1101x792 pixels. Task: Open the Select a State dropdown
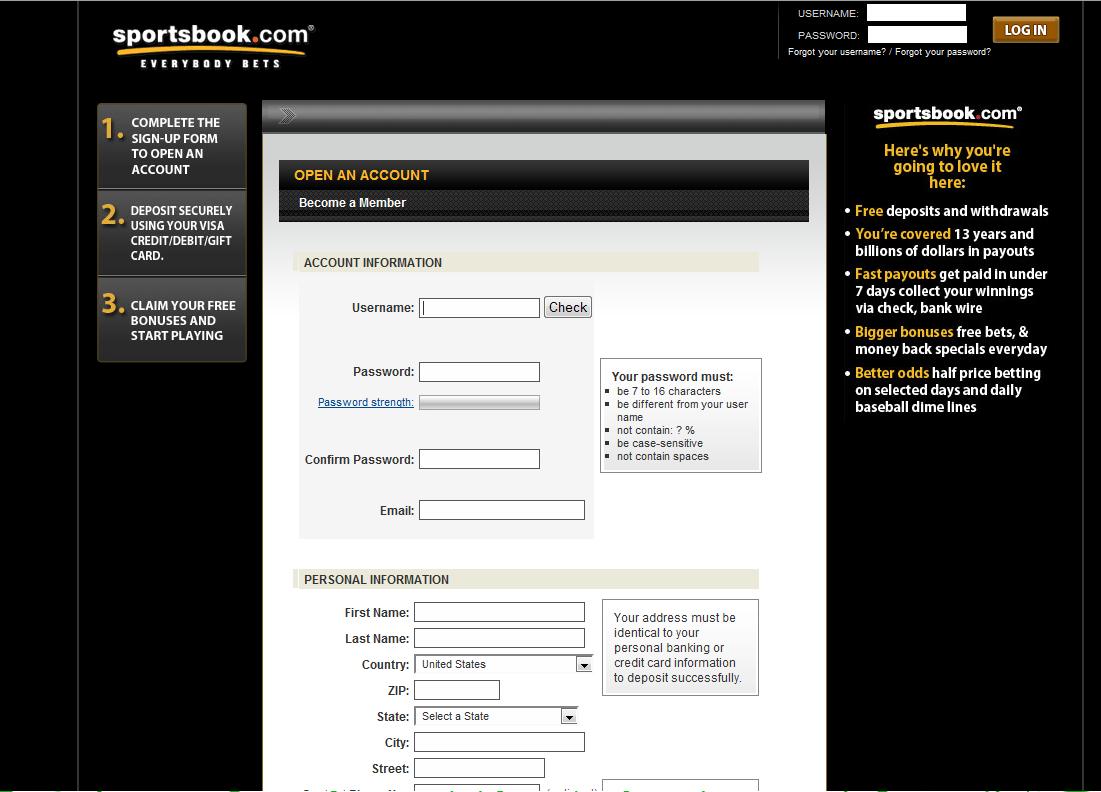pos(496,716)
